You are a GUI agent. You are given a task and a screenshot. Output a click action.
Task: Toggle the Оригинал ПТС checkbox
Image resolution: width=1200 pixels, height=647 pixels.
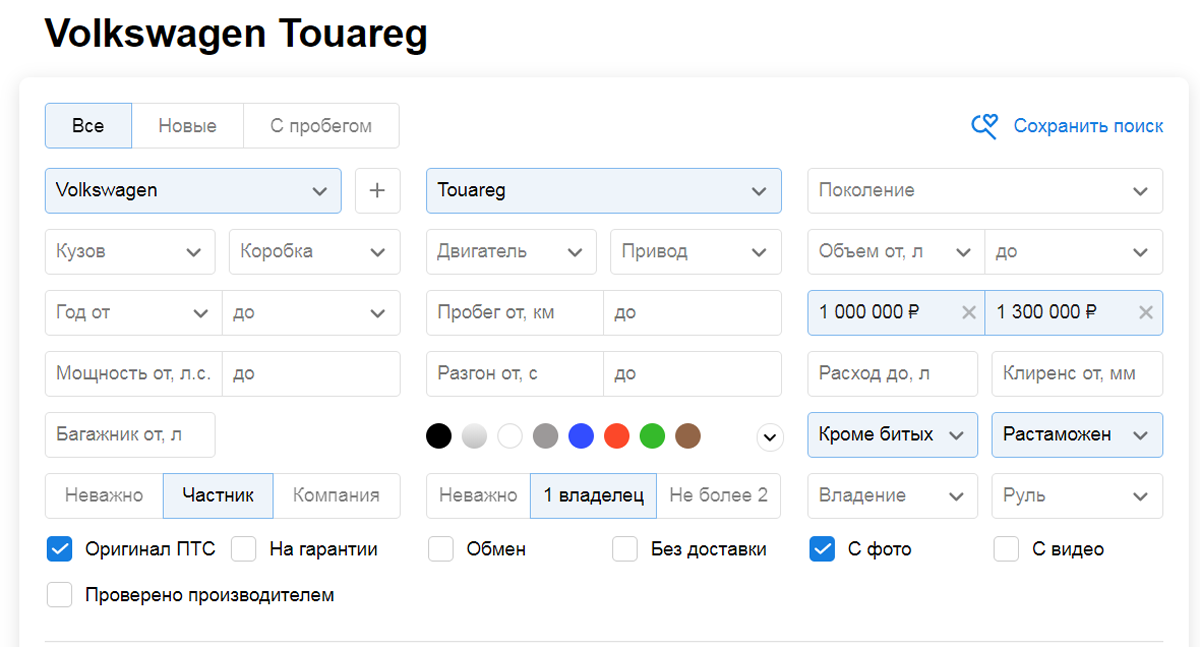(x=60, y=549)
